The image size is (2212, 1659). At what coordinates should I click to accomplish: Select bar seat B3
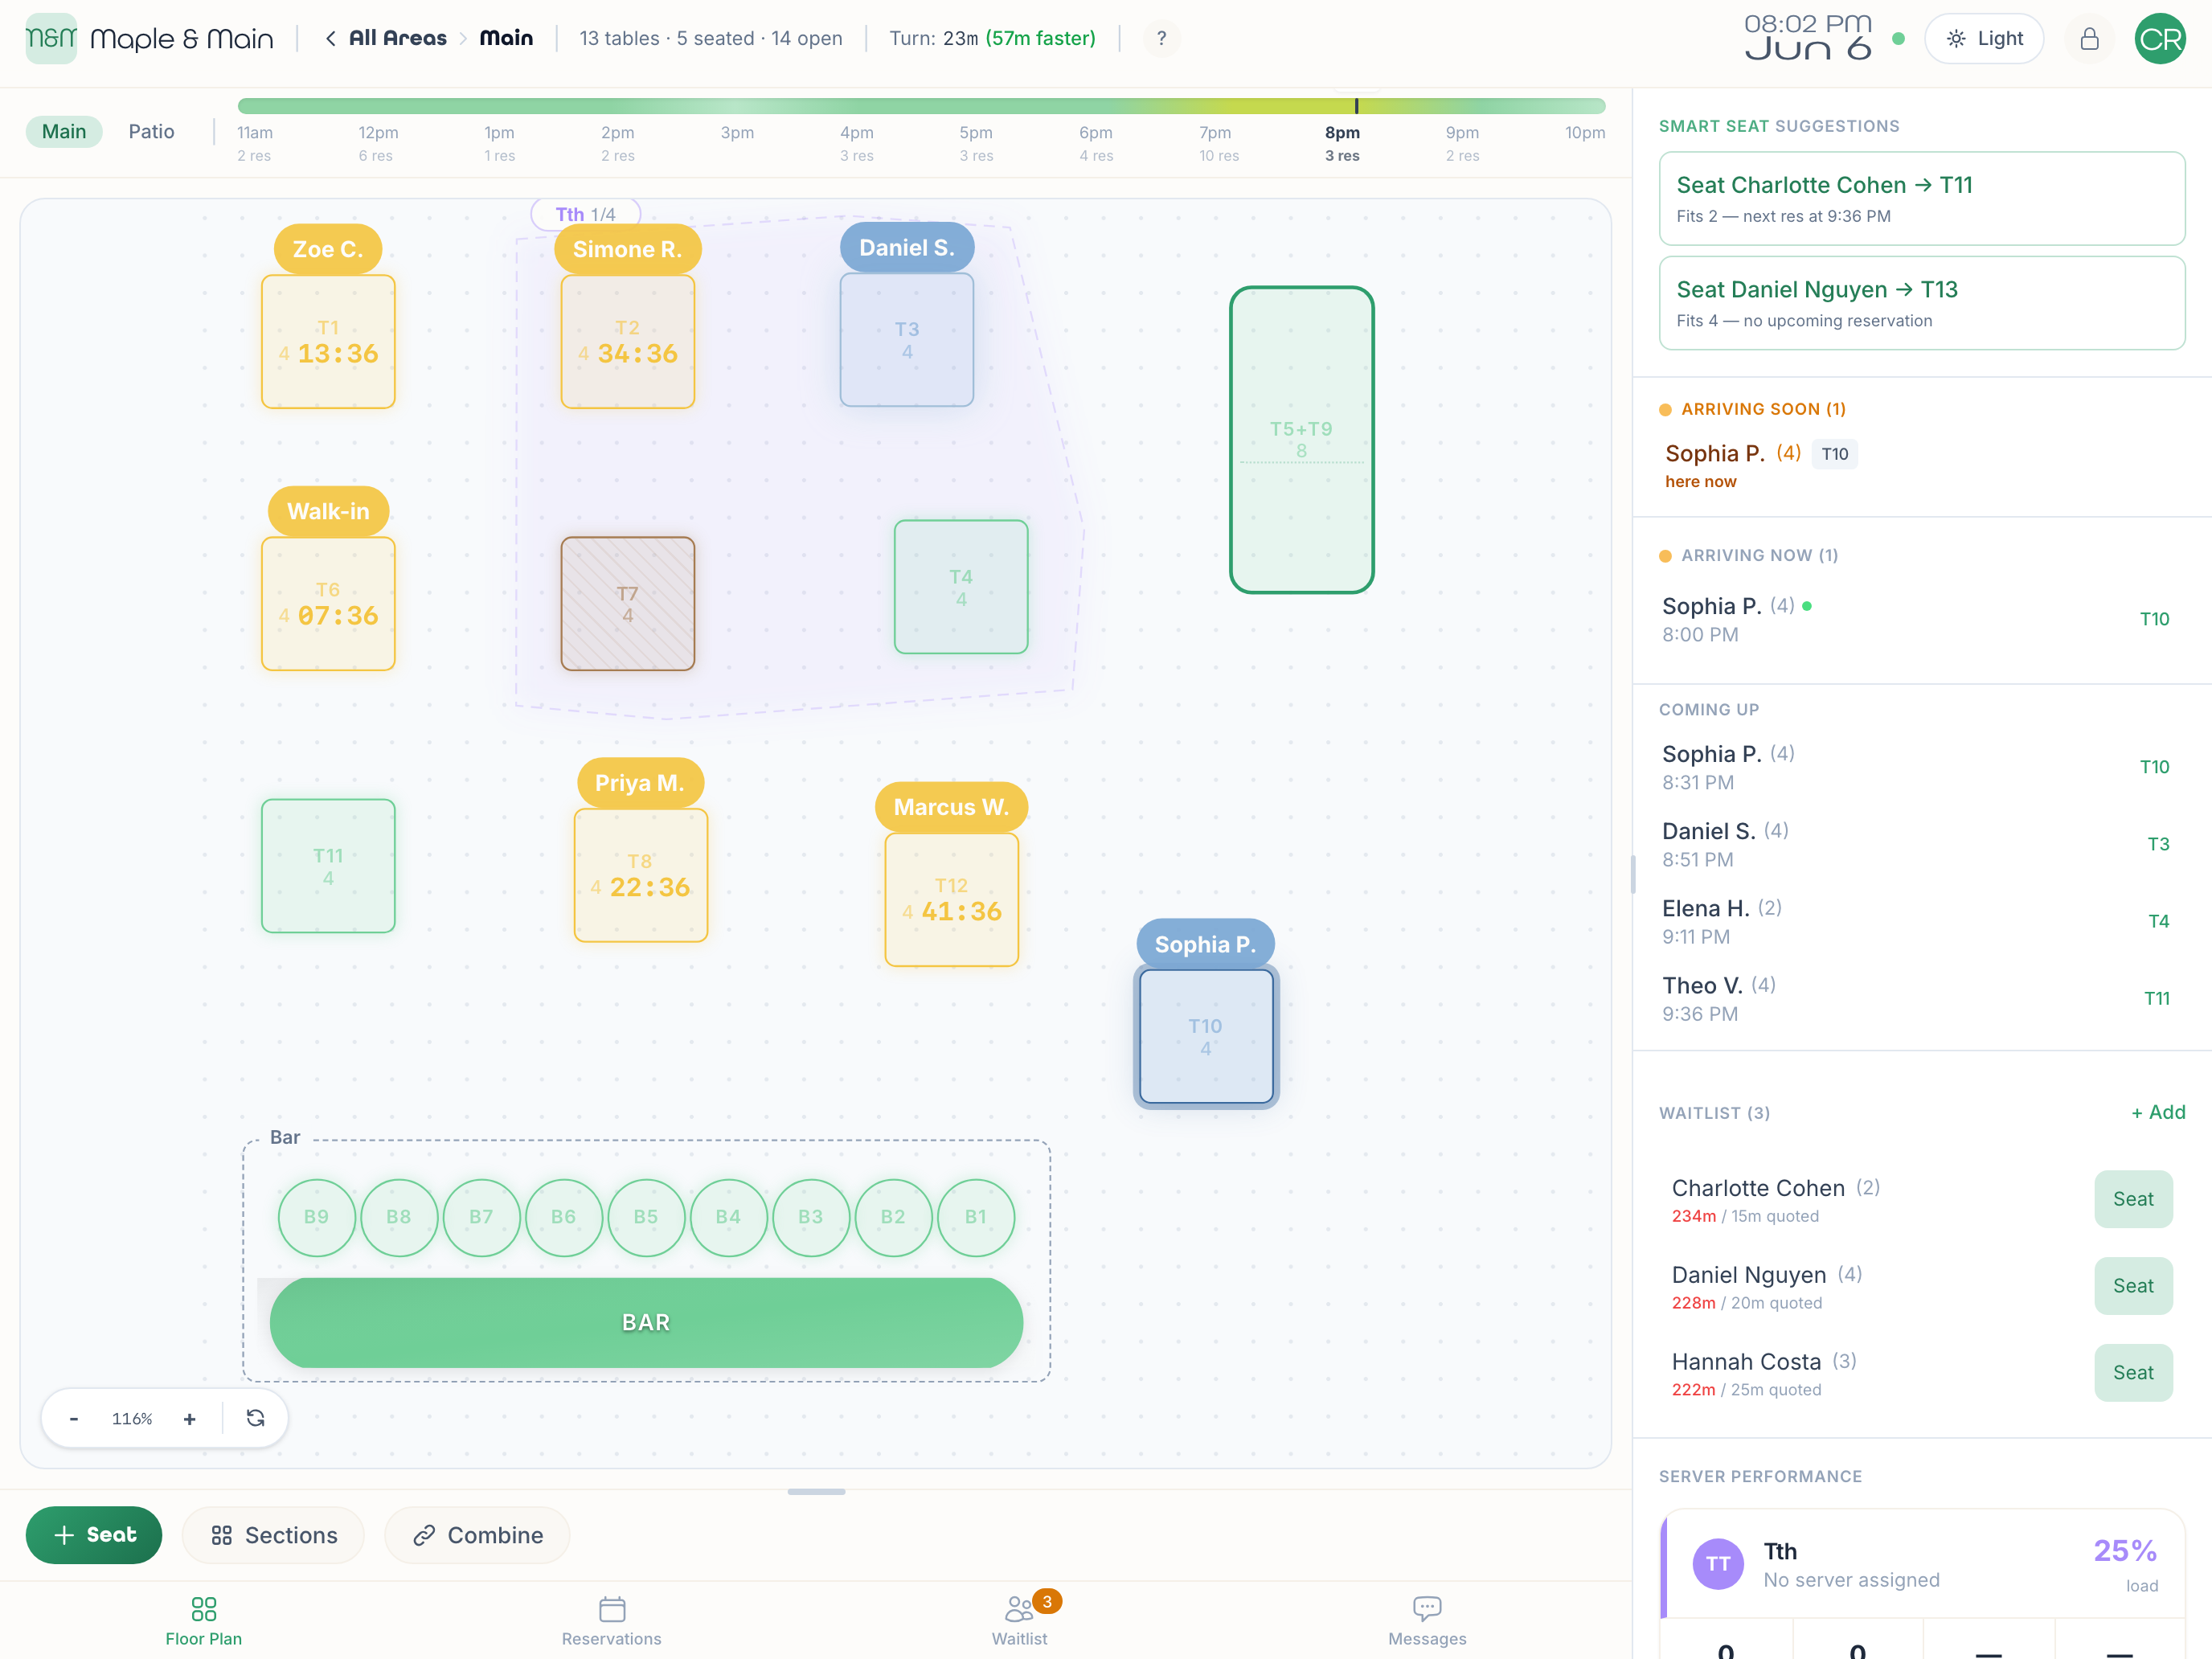pyautogui.click(x=810, y=1217)
